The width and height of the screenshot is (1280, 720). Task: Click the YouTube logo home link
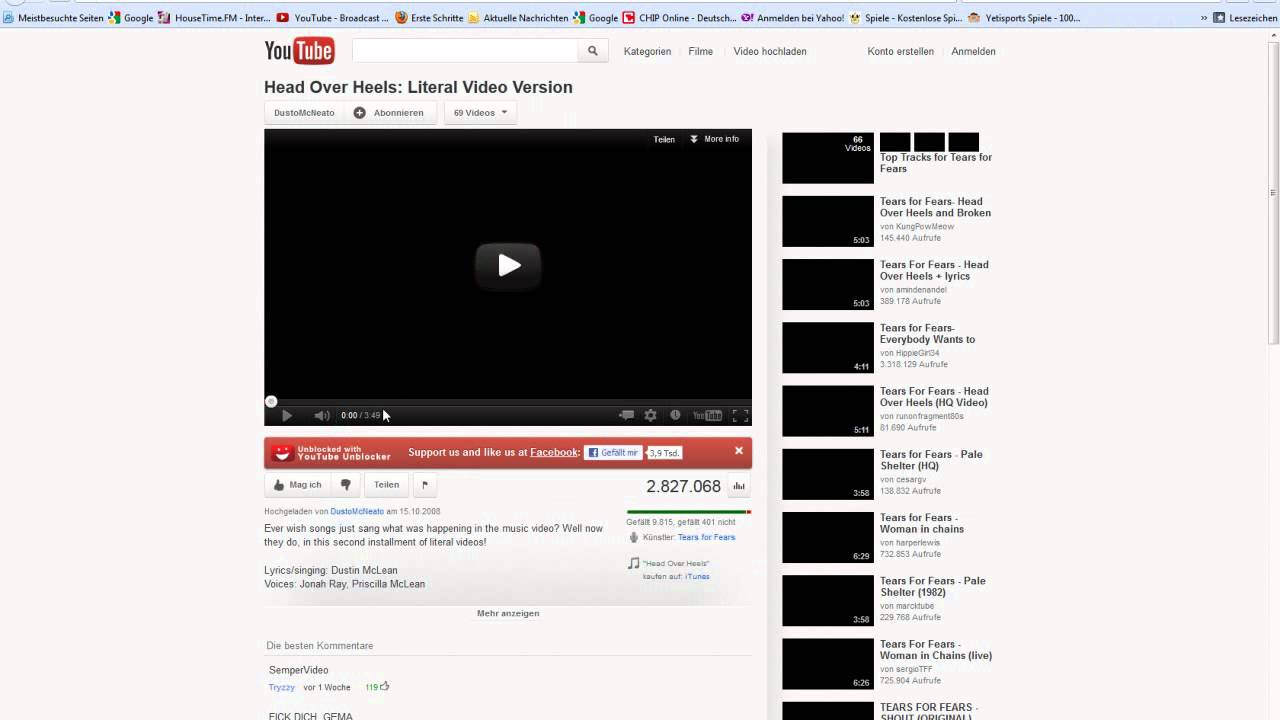pos(299,51)
